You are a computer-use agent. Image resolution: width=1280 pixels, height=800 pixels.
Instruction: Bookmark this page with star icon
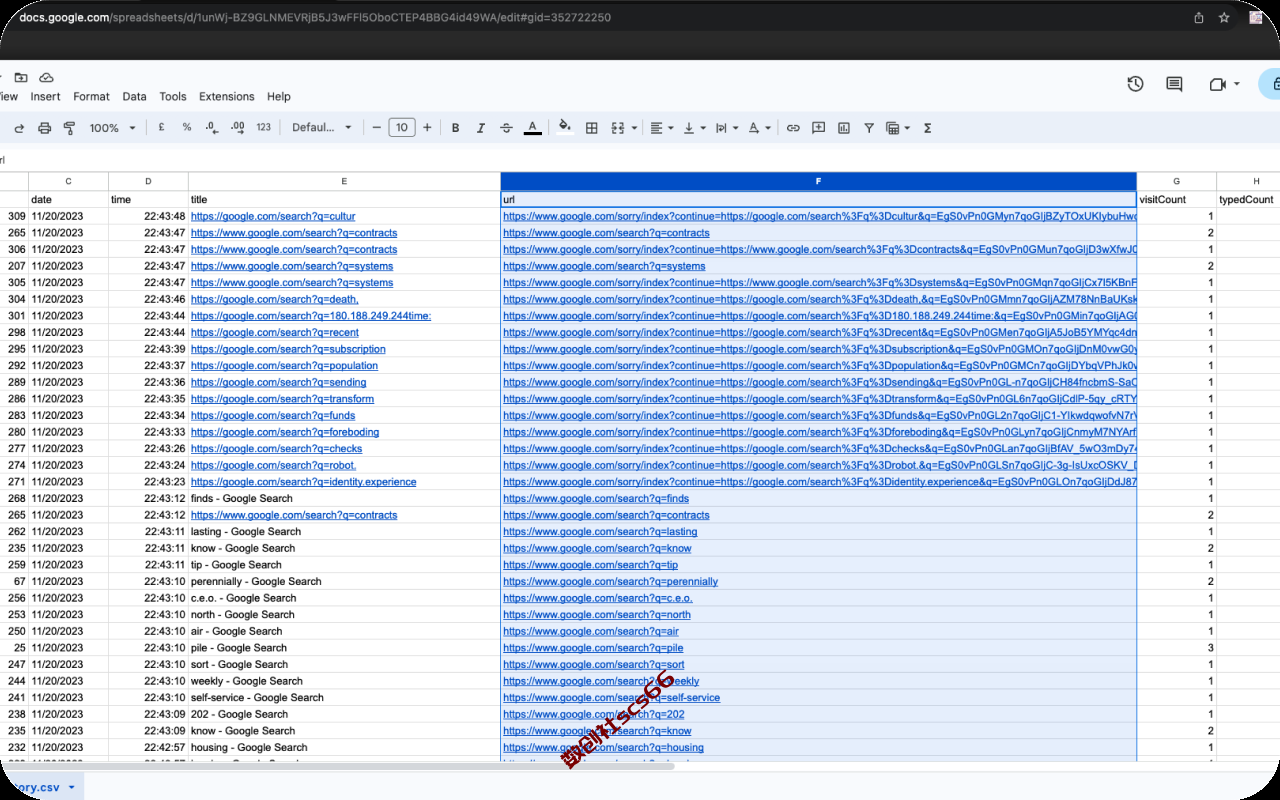[1224, 17]
